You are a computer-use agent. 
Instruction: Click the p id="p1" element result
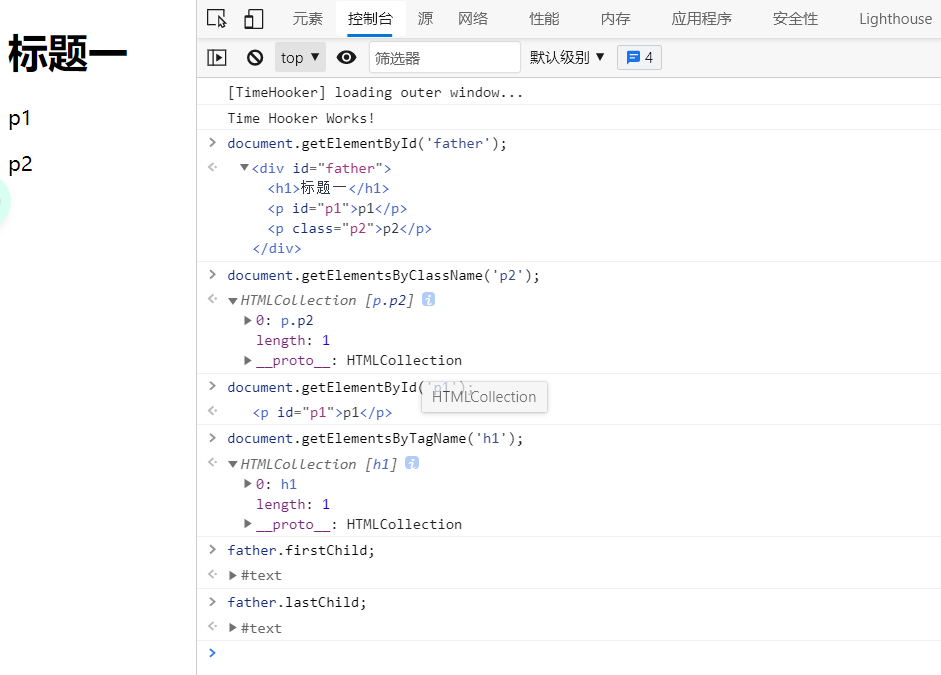[321, 412]
